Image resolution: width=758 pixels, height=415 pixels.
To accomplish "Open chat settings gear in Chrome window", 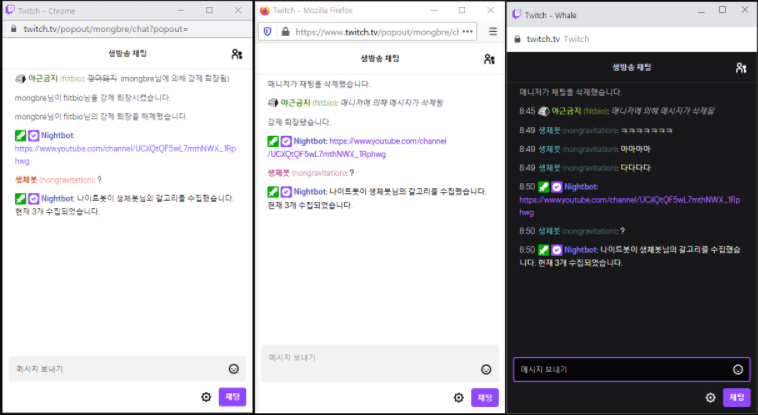I will pos(206,397).
